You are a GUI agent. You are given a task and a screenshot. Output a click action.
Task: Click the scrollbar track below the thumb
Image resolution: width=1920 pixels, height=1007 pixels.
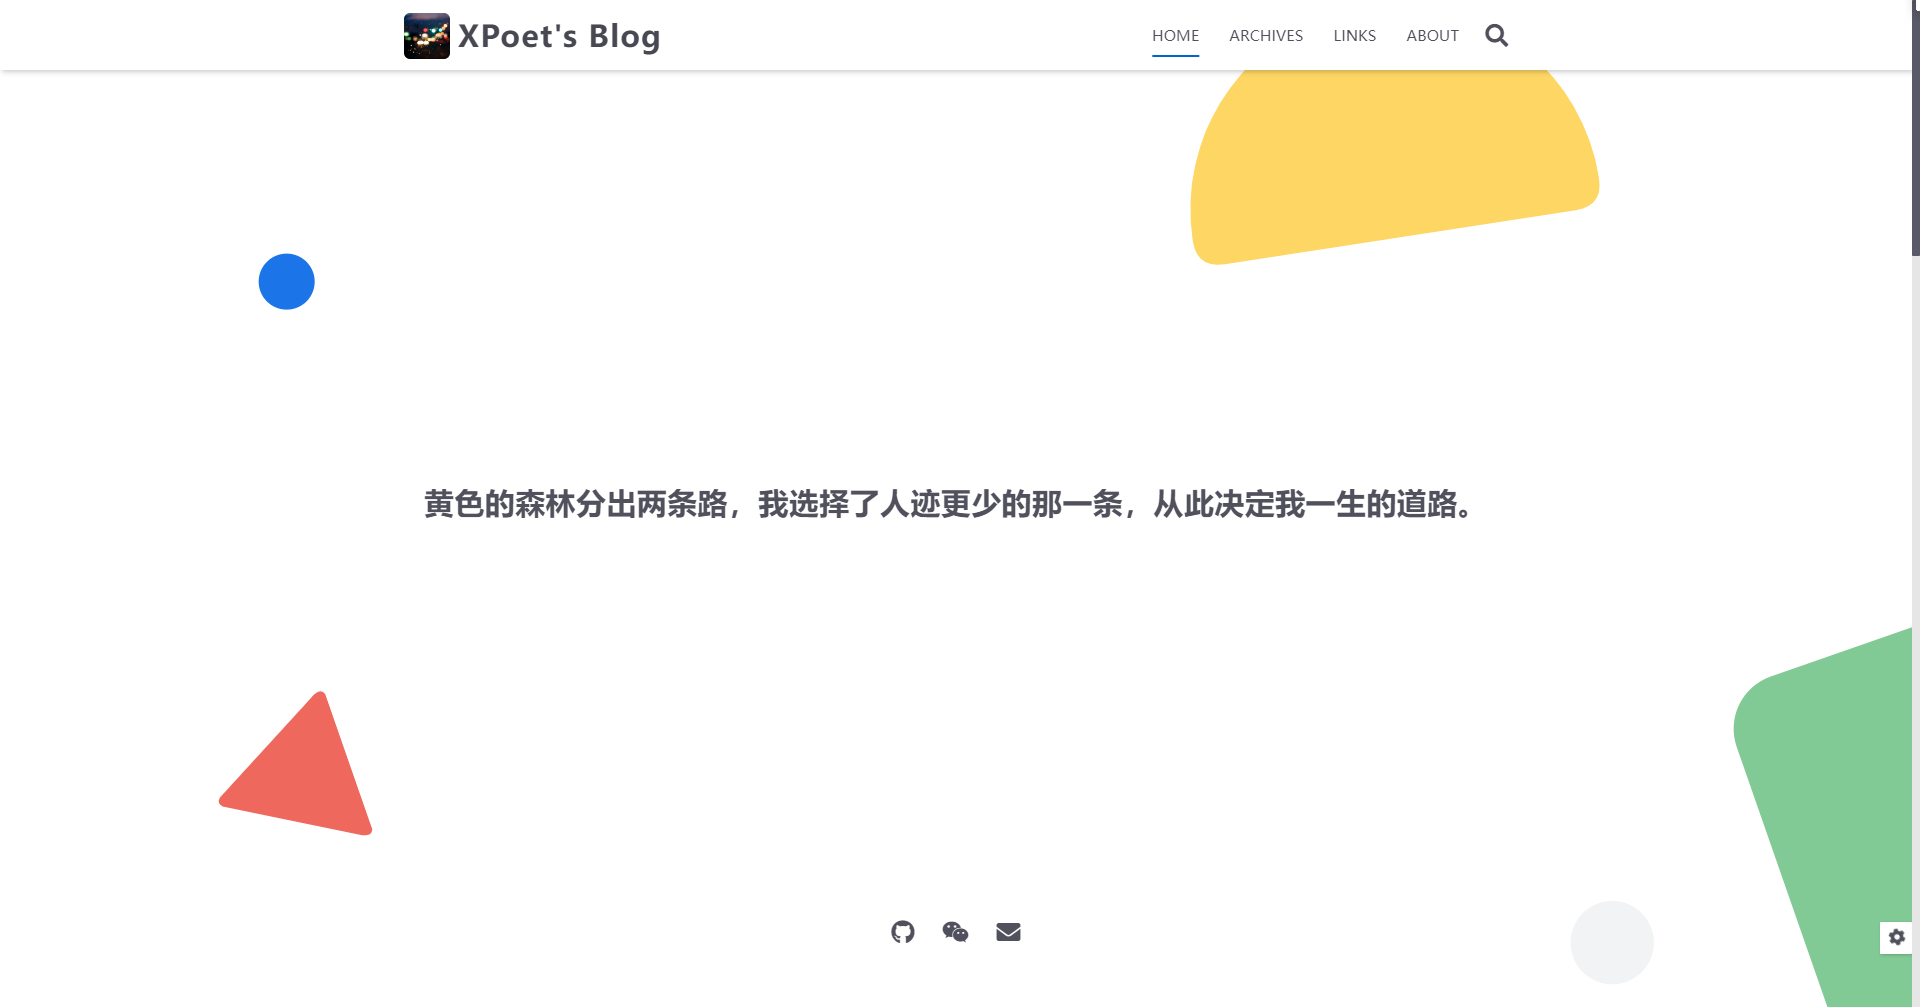[1915, 600]
